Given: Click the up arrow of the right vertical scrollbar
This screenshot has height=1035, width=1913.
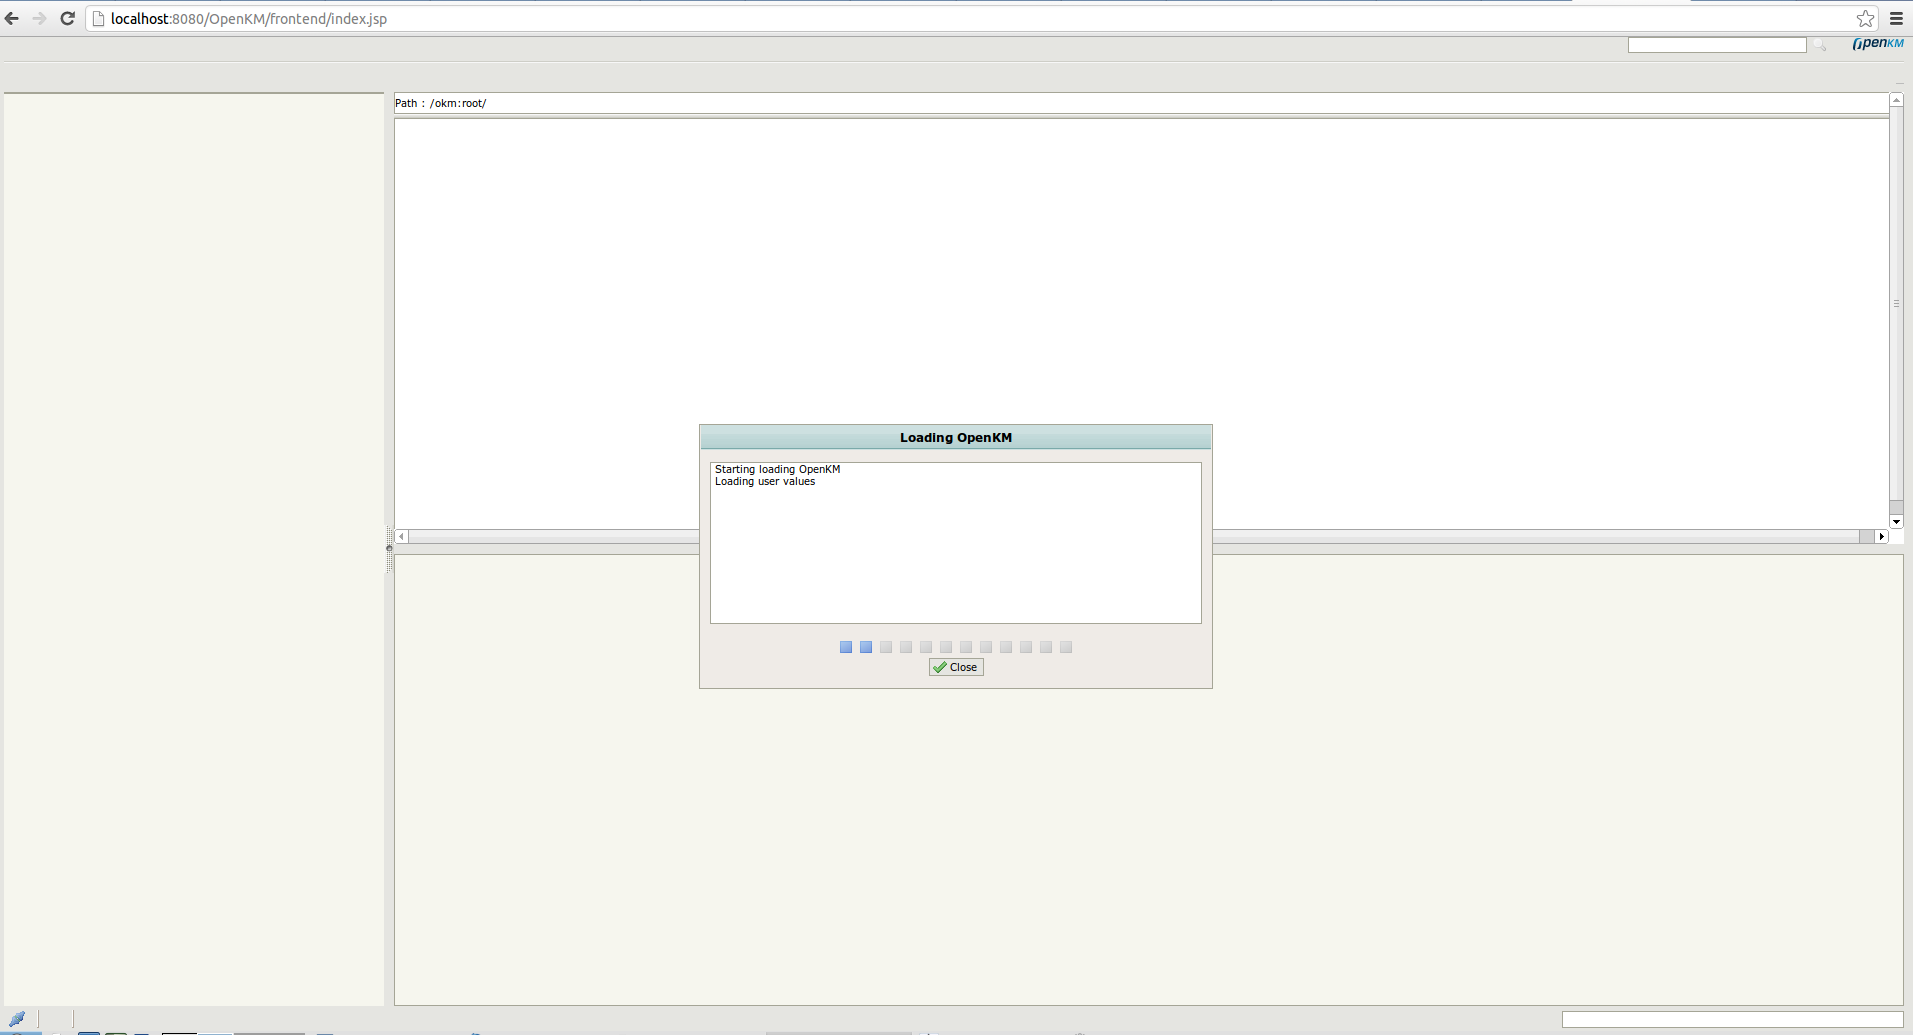Looking at the screenshot, I should click(x=1896, y=99).
